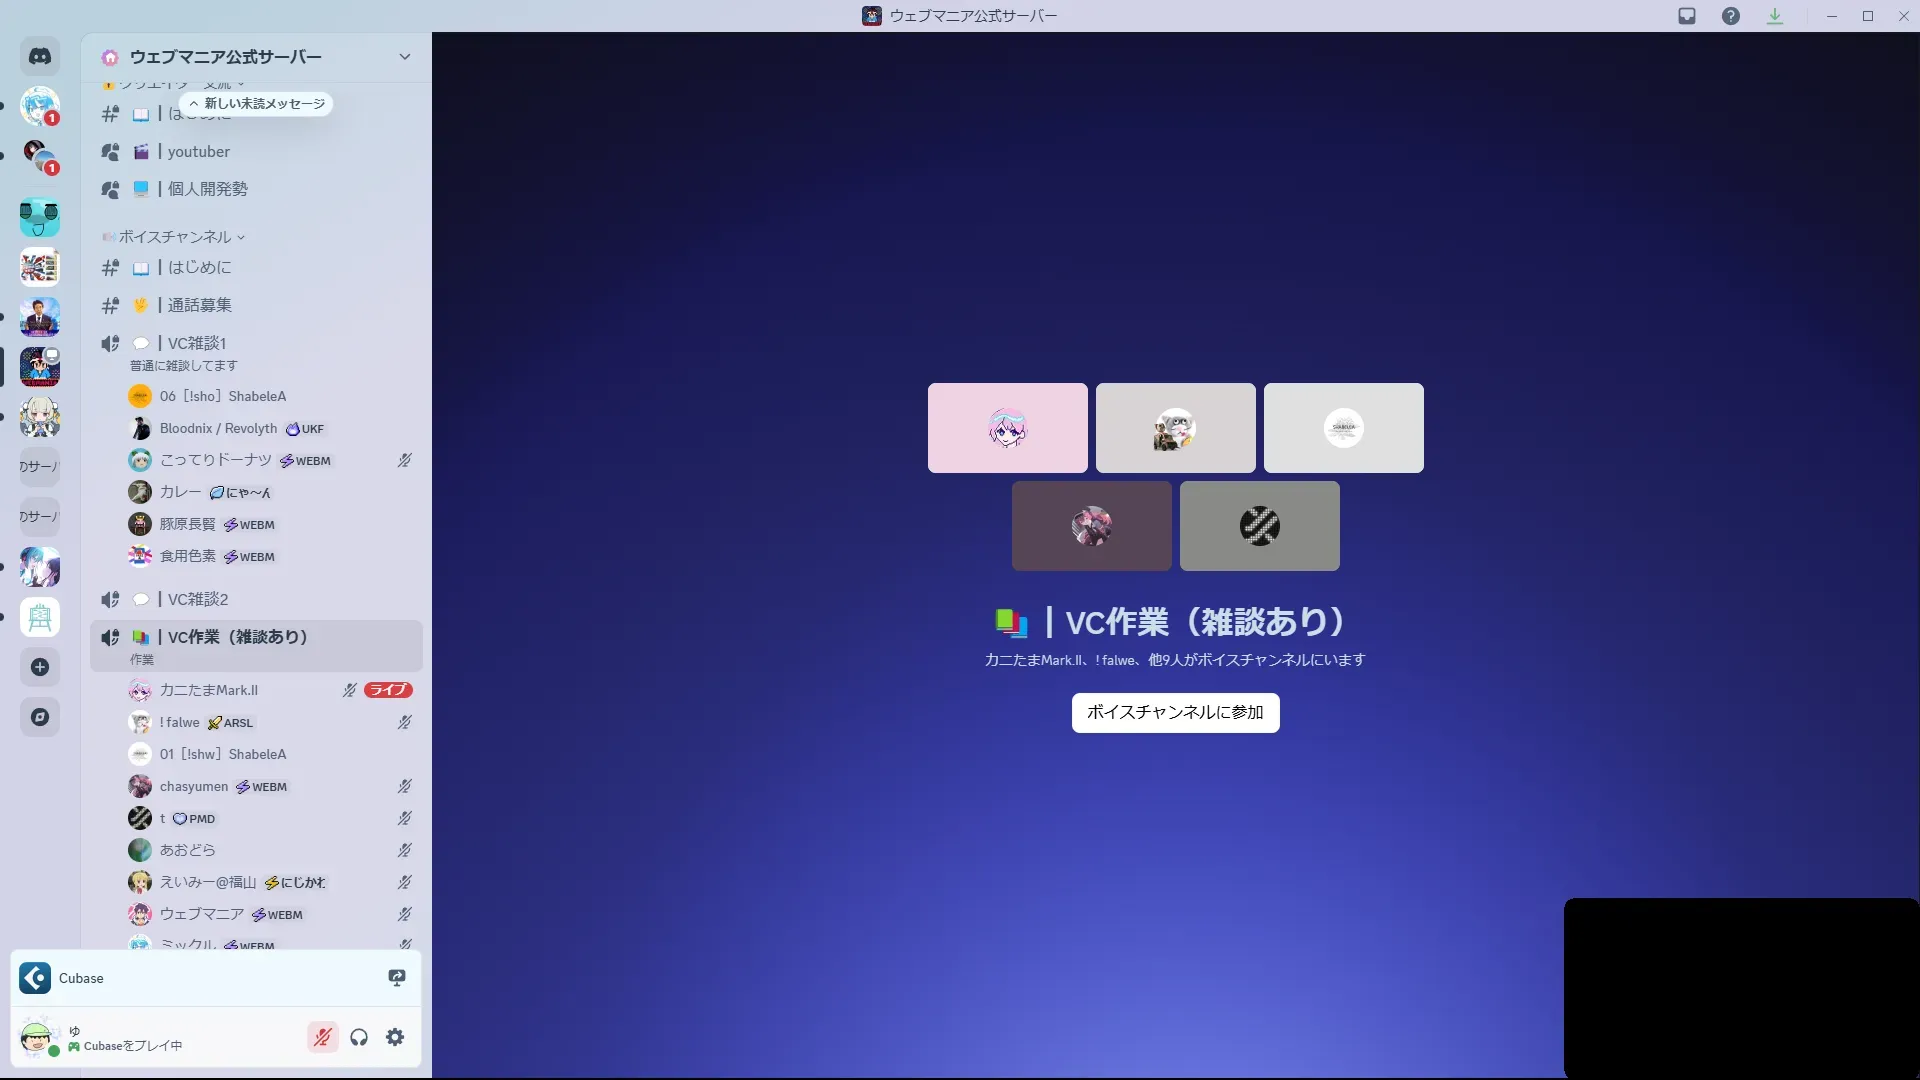
Task: Toggle deafen headphones button
Action: pyautogui.click(x=359, y=1037)
